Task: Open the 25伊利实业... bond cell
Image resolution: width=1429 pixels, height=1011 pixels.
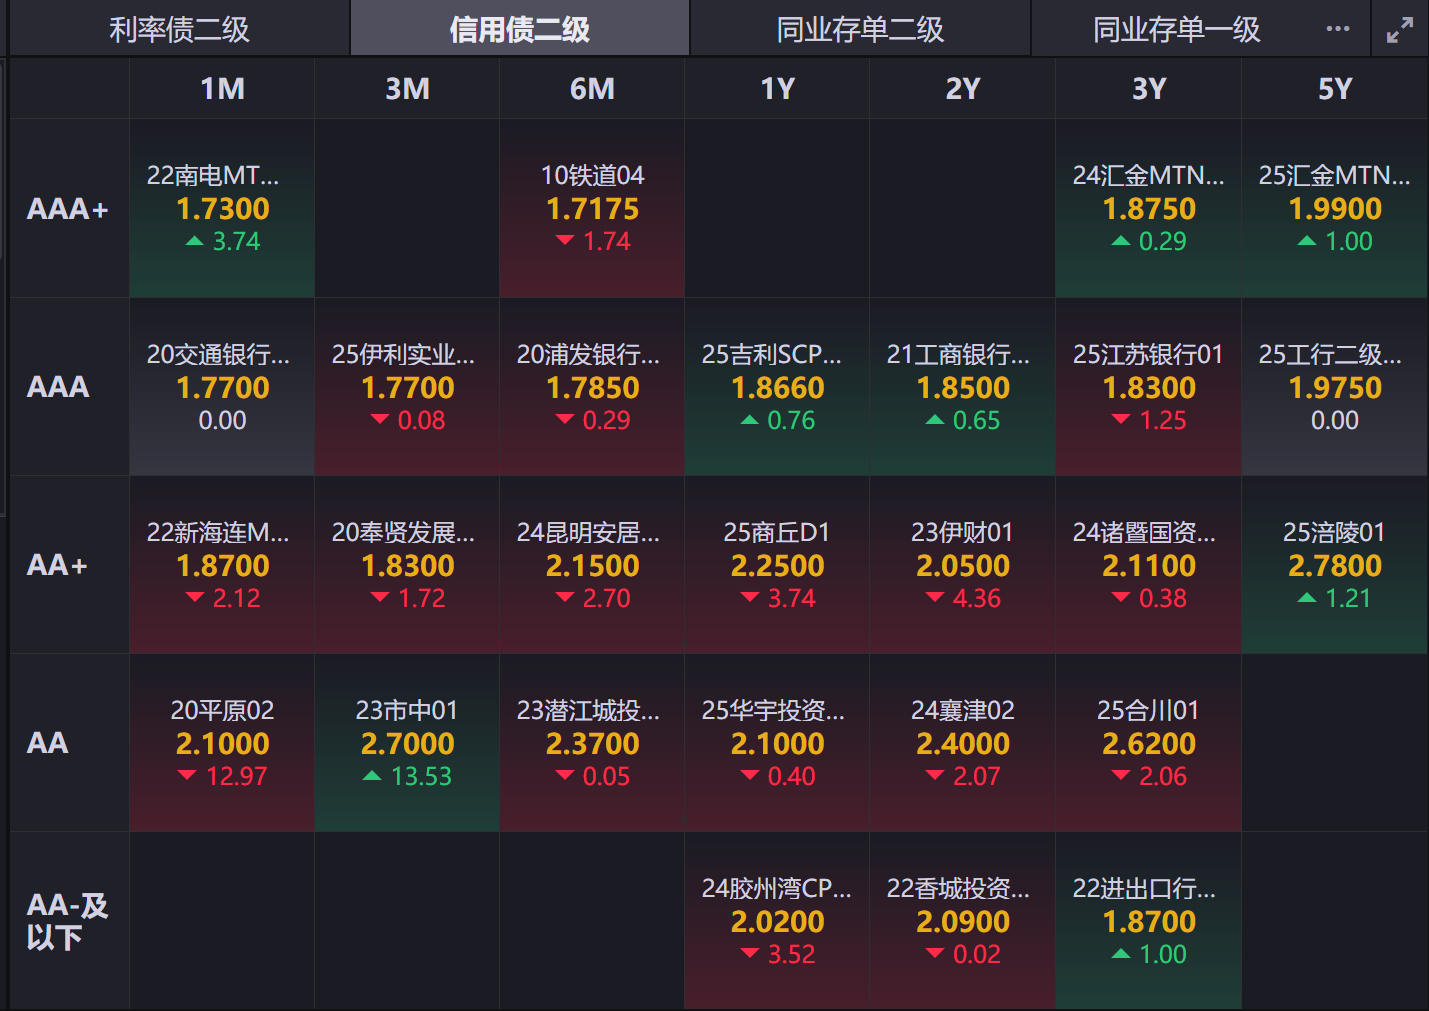Action: [x=407, y=387]
